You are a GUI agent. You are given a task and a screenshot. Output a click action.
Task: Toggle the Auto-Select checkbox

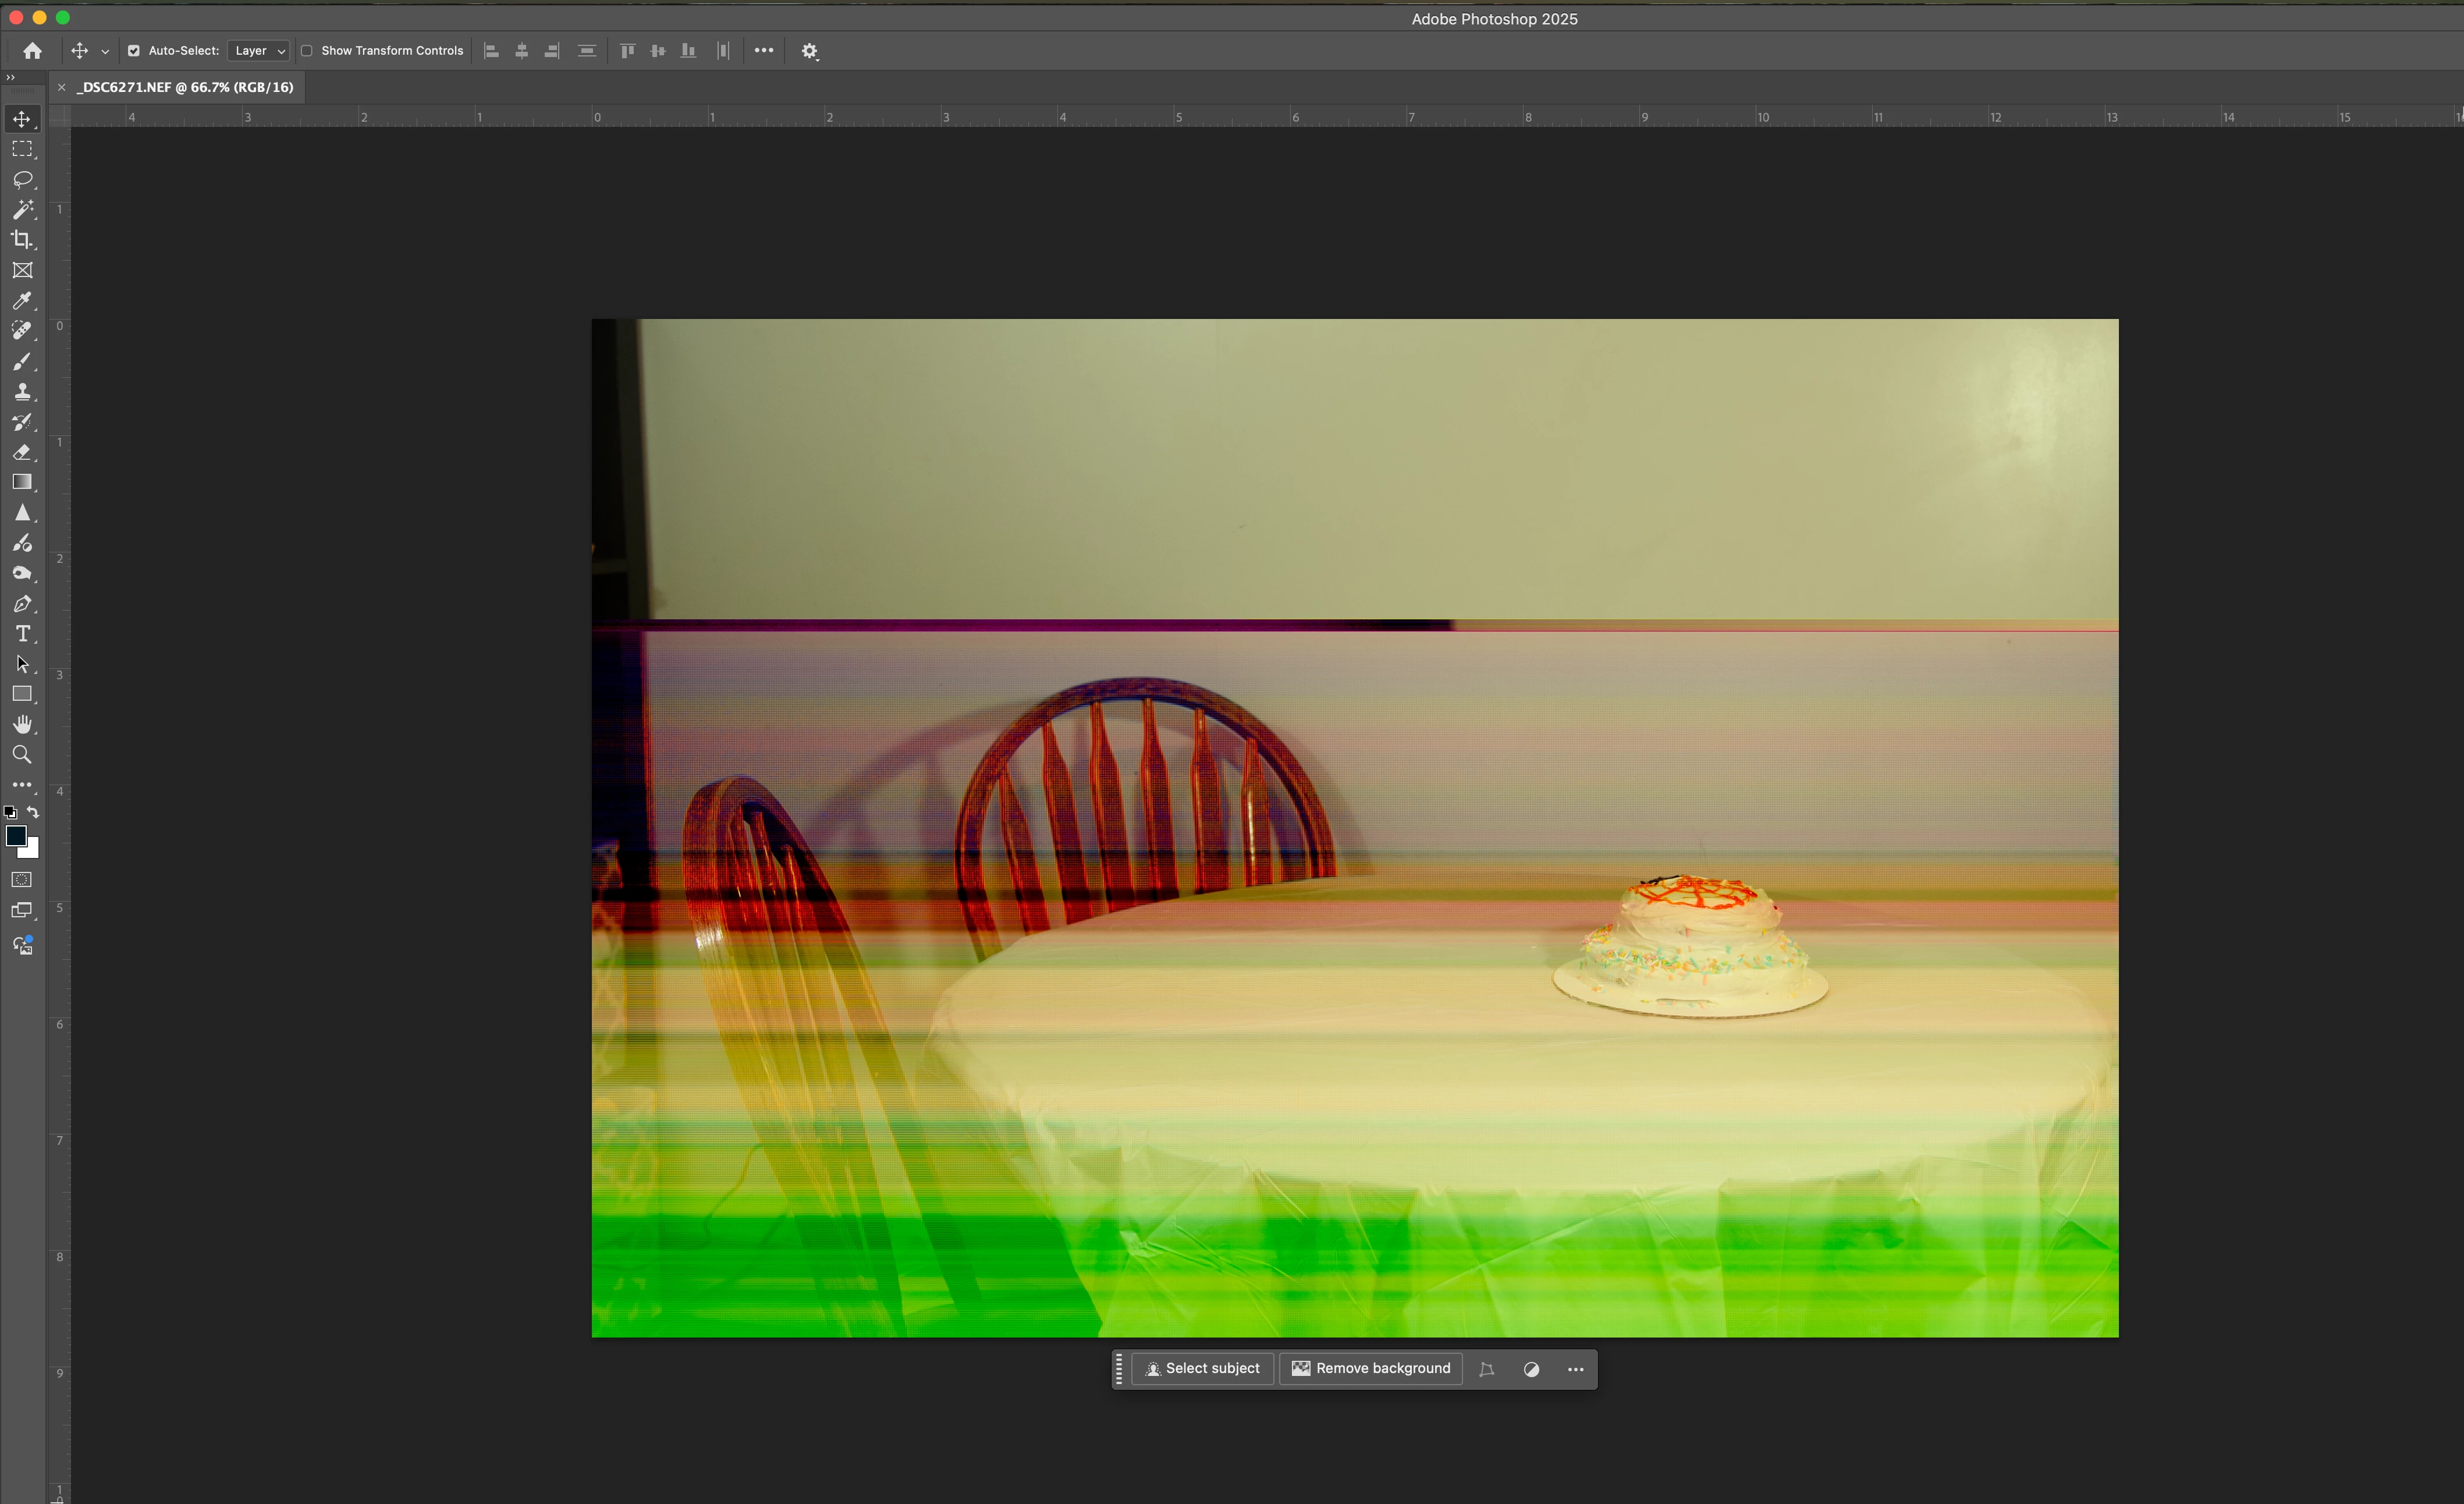click(x=134, y=51)
